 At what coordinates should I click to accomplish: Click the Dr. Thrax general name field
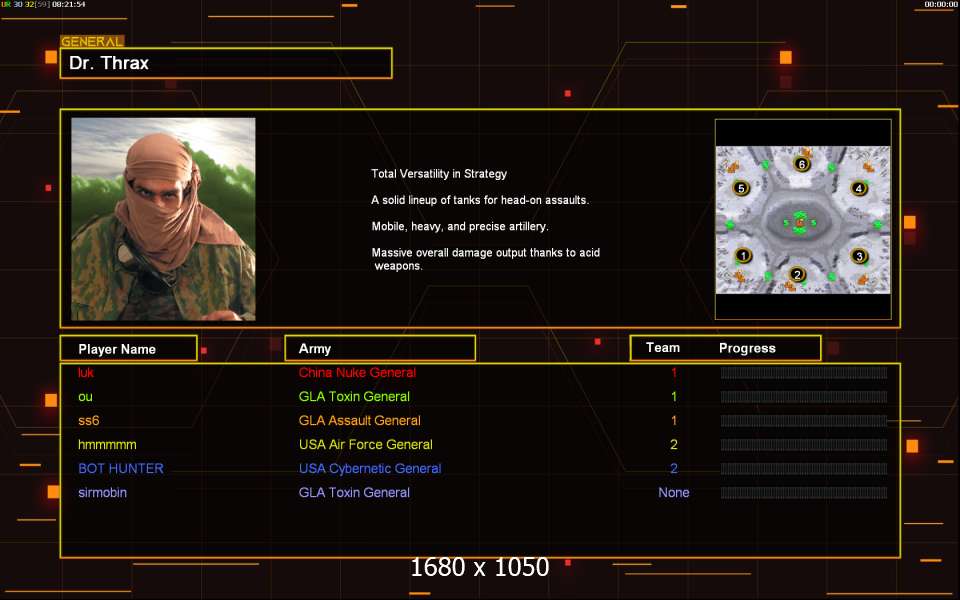pos(226,63)
